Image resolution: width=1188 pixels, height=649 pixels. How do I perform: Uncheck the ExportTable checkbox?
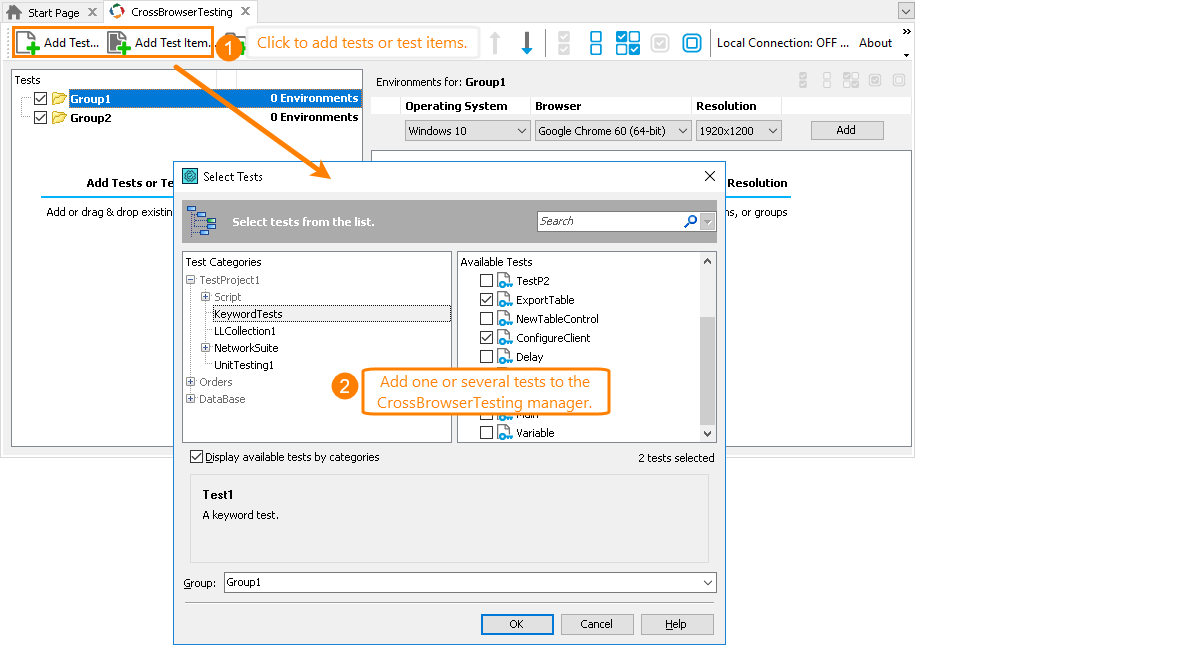486,300
